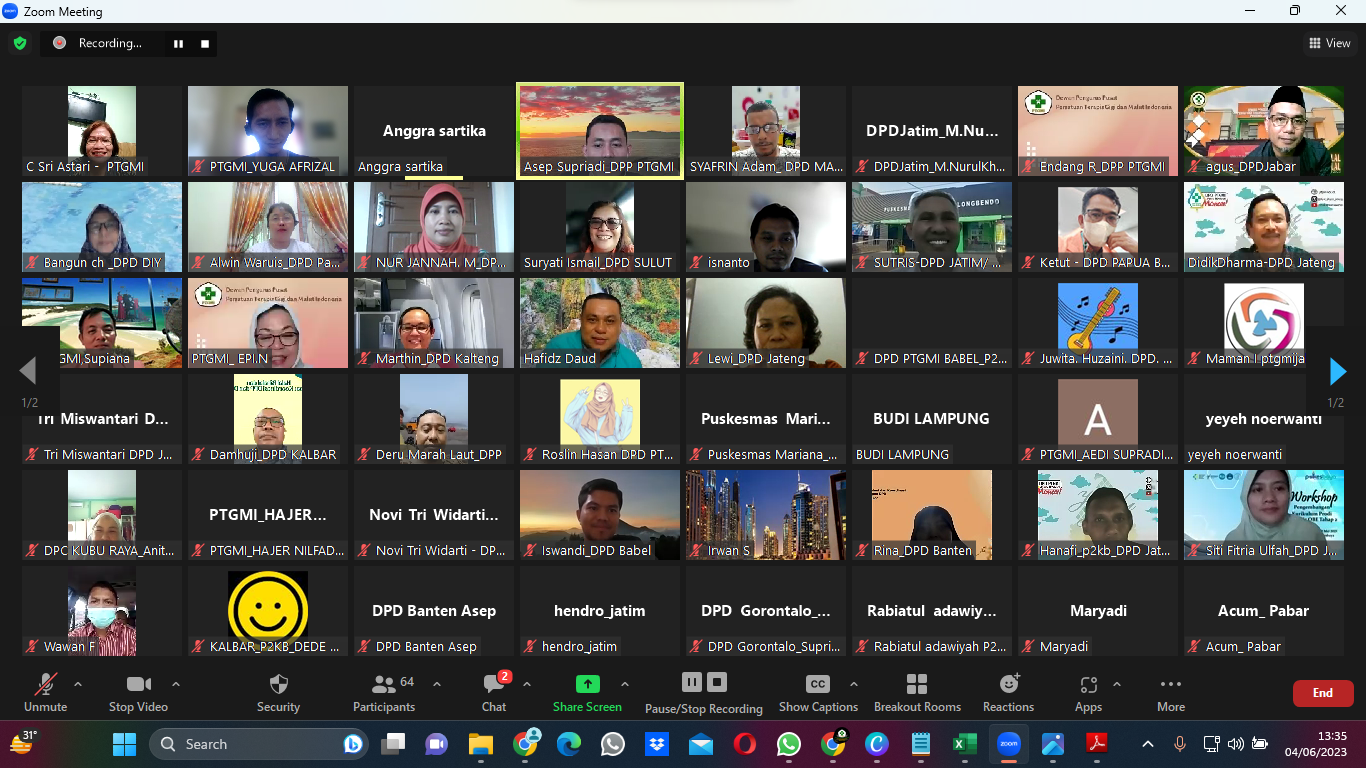1366x768 pixels.
Task: Open volume control in the system tray
Action: [1235, 744]
